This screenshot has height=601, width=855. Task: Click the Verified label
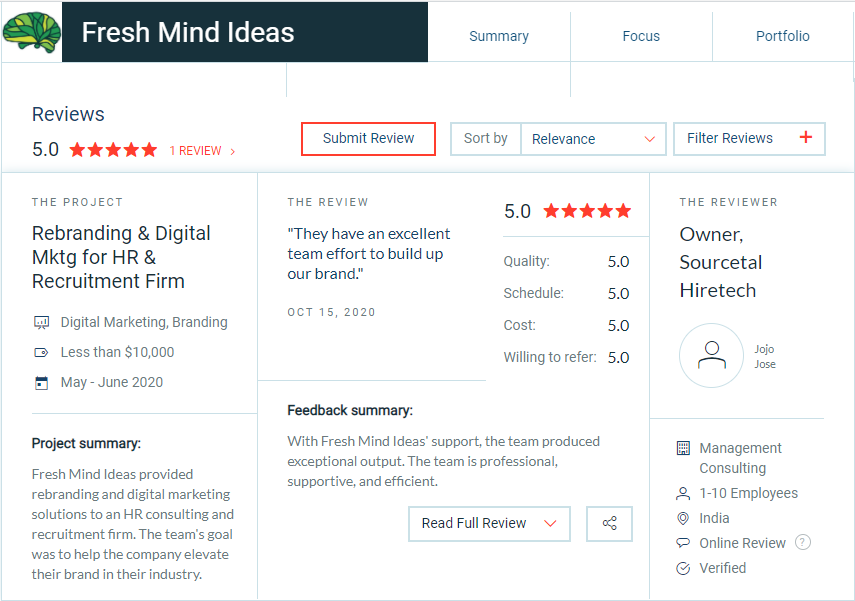(x=722, y=568)
